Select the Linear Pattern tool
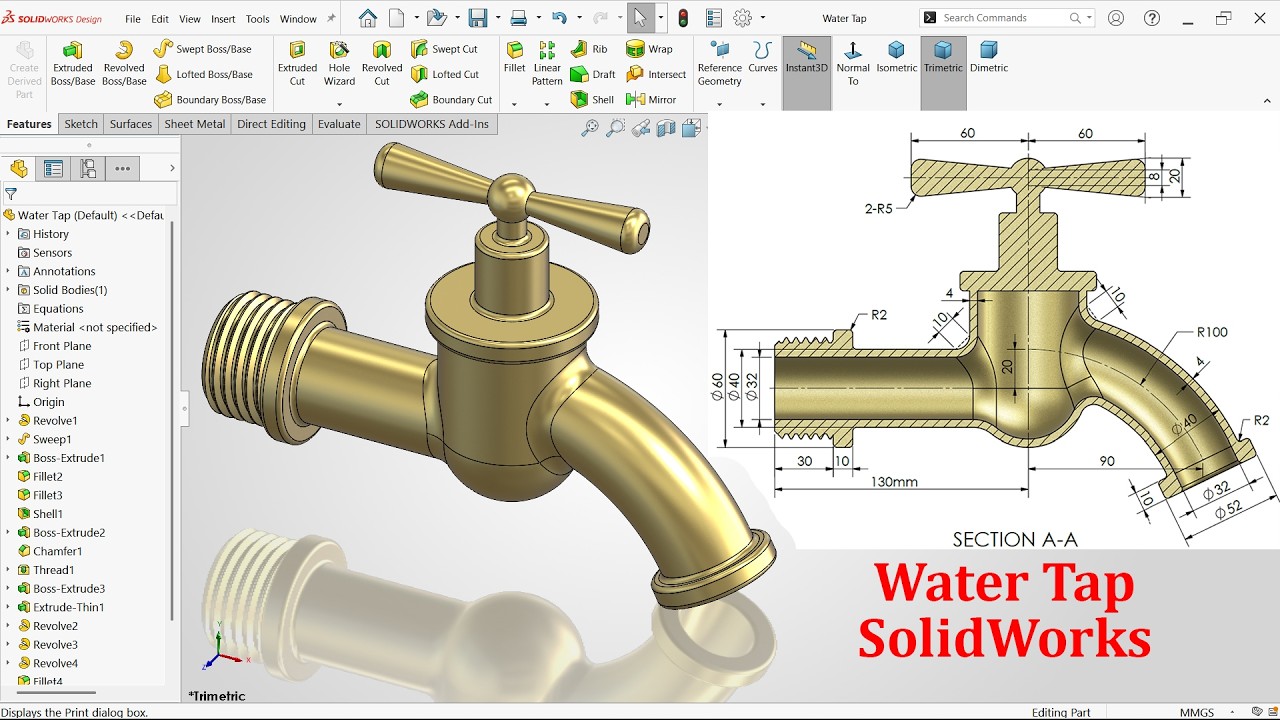The image size is (1280, 720). (547, 63)
